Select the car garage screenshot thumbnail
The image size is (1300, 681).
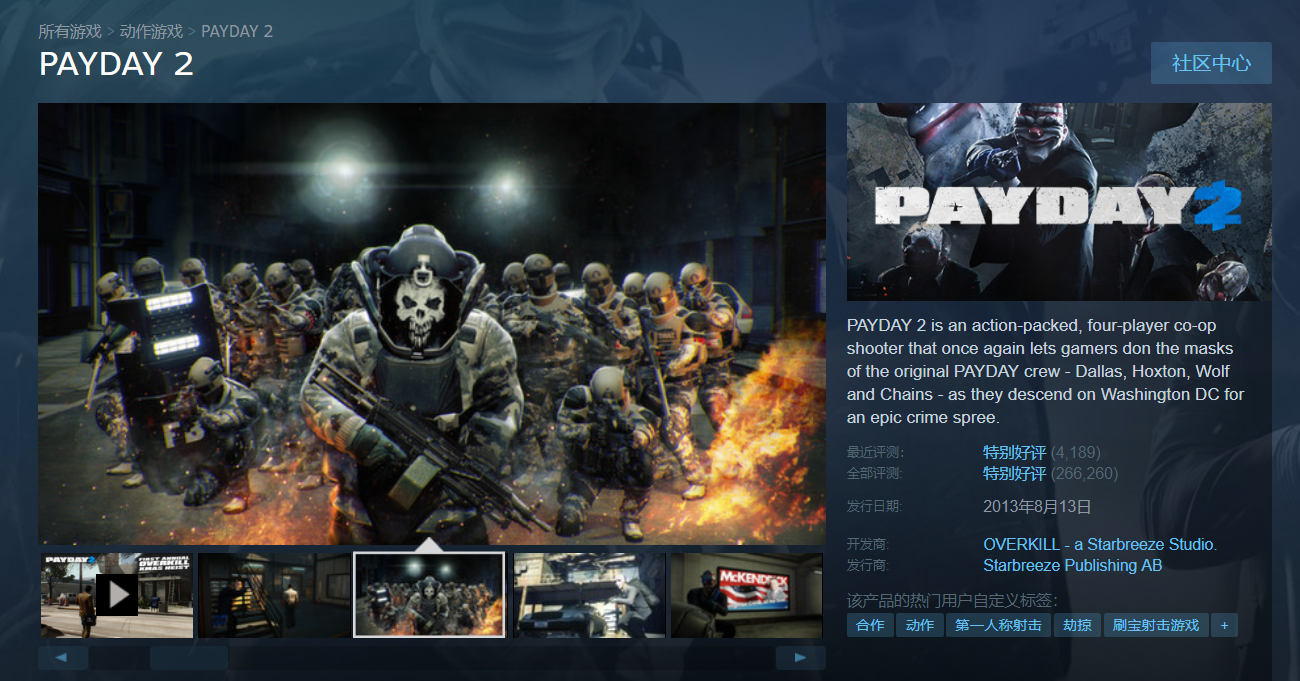click(x=589, y=594)
